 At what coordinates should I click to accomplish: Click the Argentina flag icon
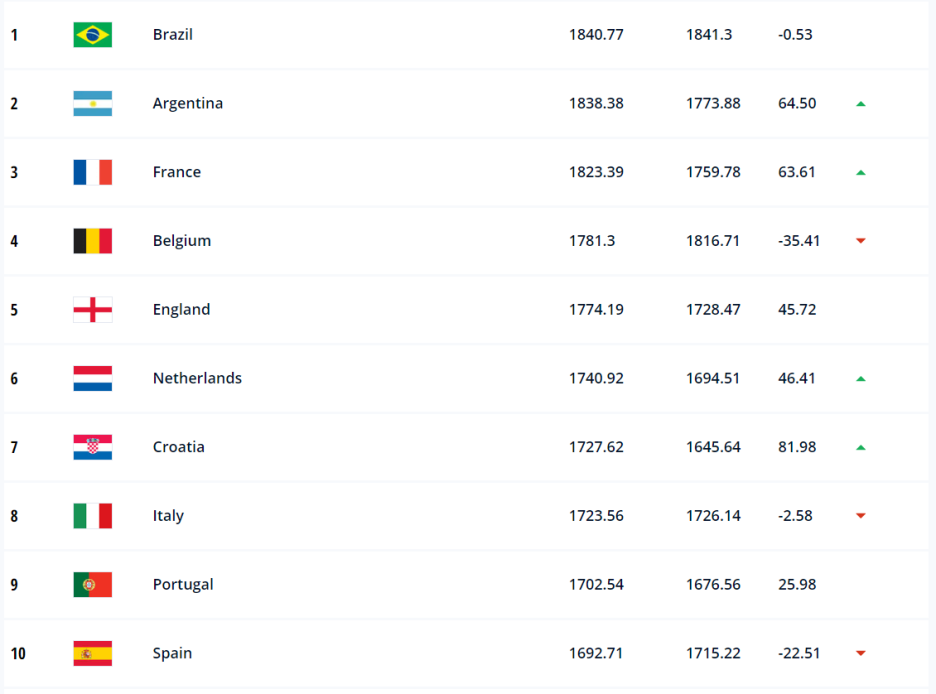(x=93, y=103)
